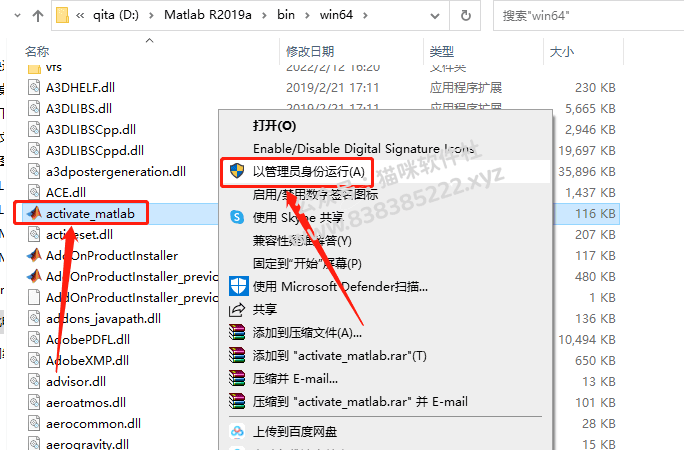The image size is (684, 450).
Task: Select the aeroatmos.dll file
Action: (86, 402)
